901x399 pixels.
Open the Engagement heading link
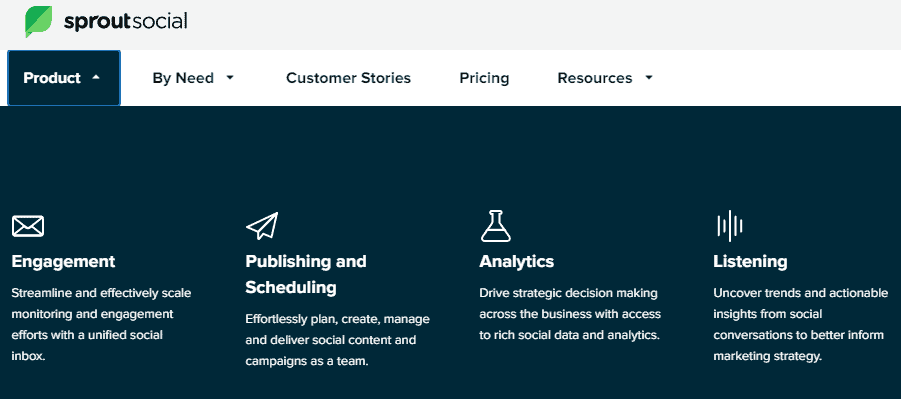pyautogui.click(x=63, y=262)
